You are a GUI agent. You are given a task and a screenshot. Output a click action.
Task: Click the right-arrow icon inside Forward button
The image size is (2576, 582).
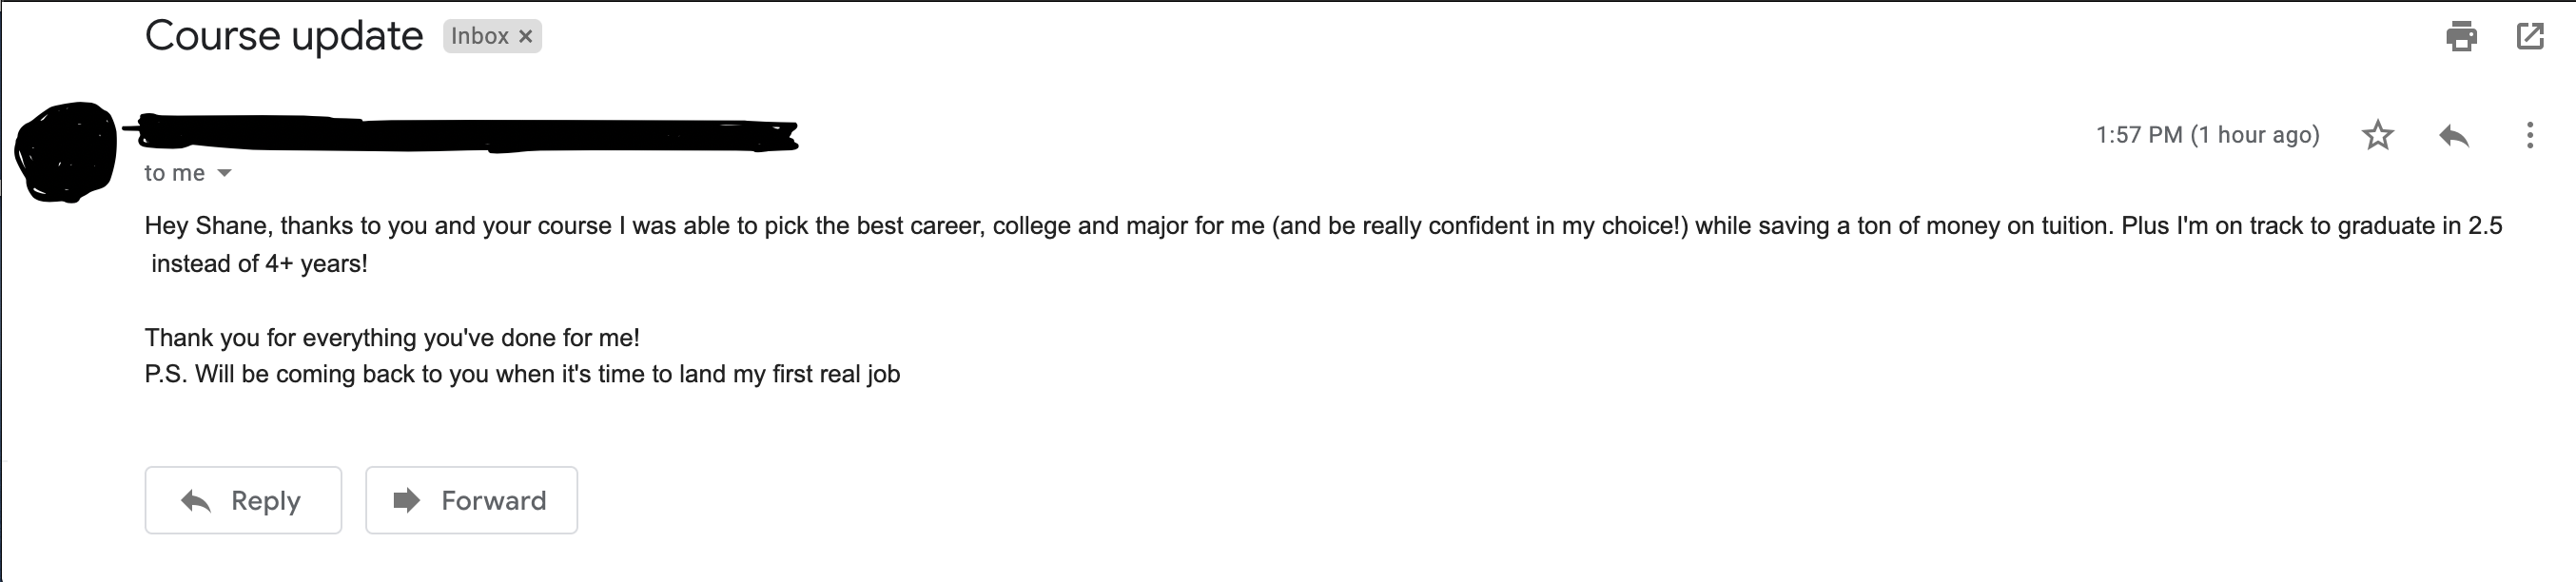(x=406, y=500)
